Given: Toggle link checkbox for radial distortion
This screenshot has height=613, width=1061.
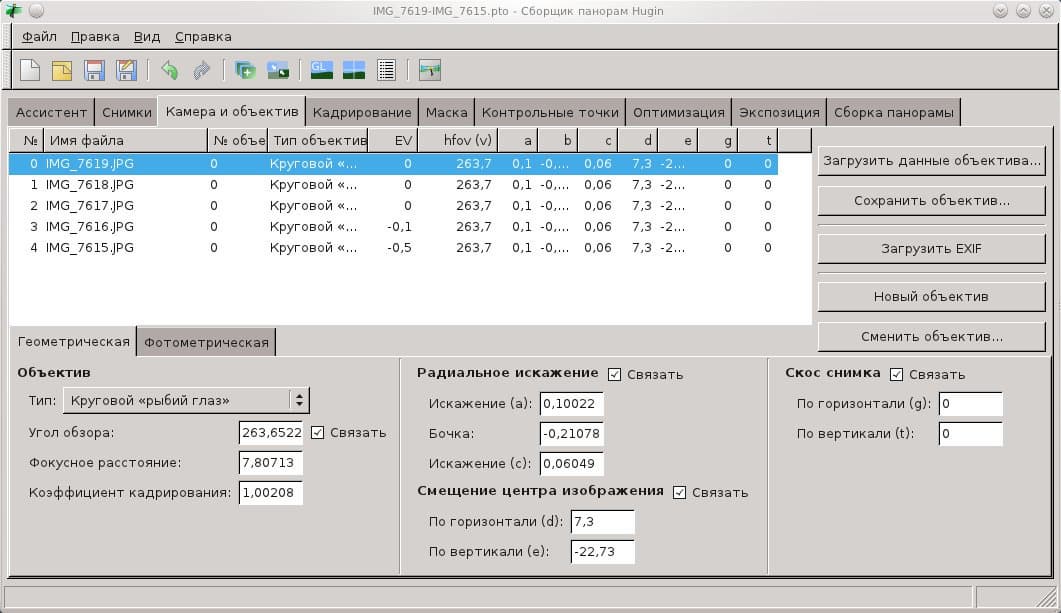Looking at the screenshot, I should pyautogui.click(x=615, y=374).
